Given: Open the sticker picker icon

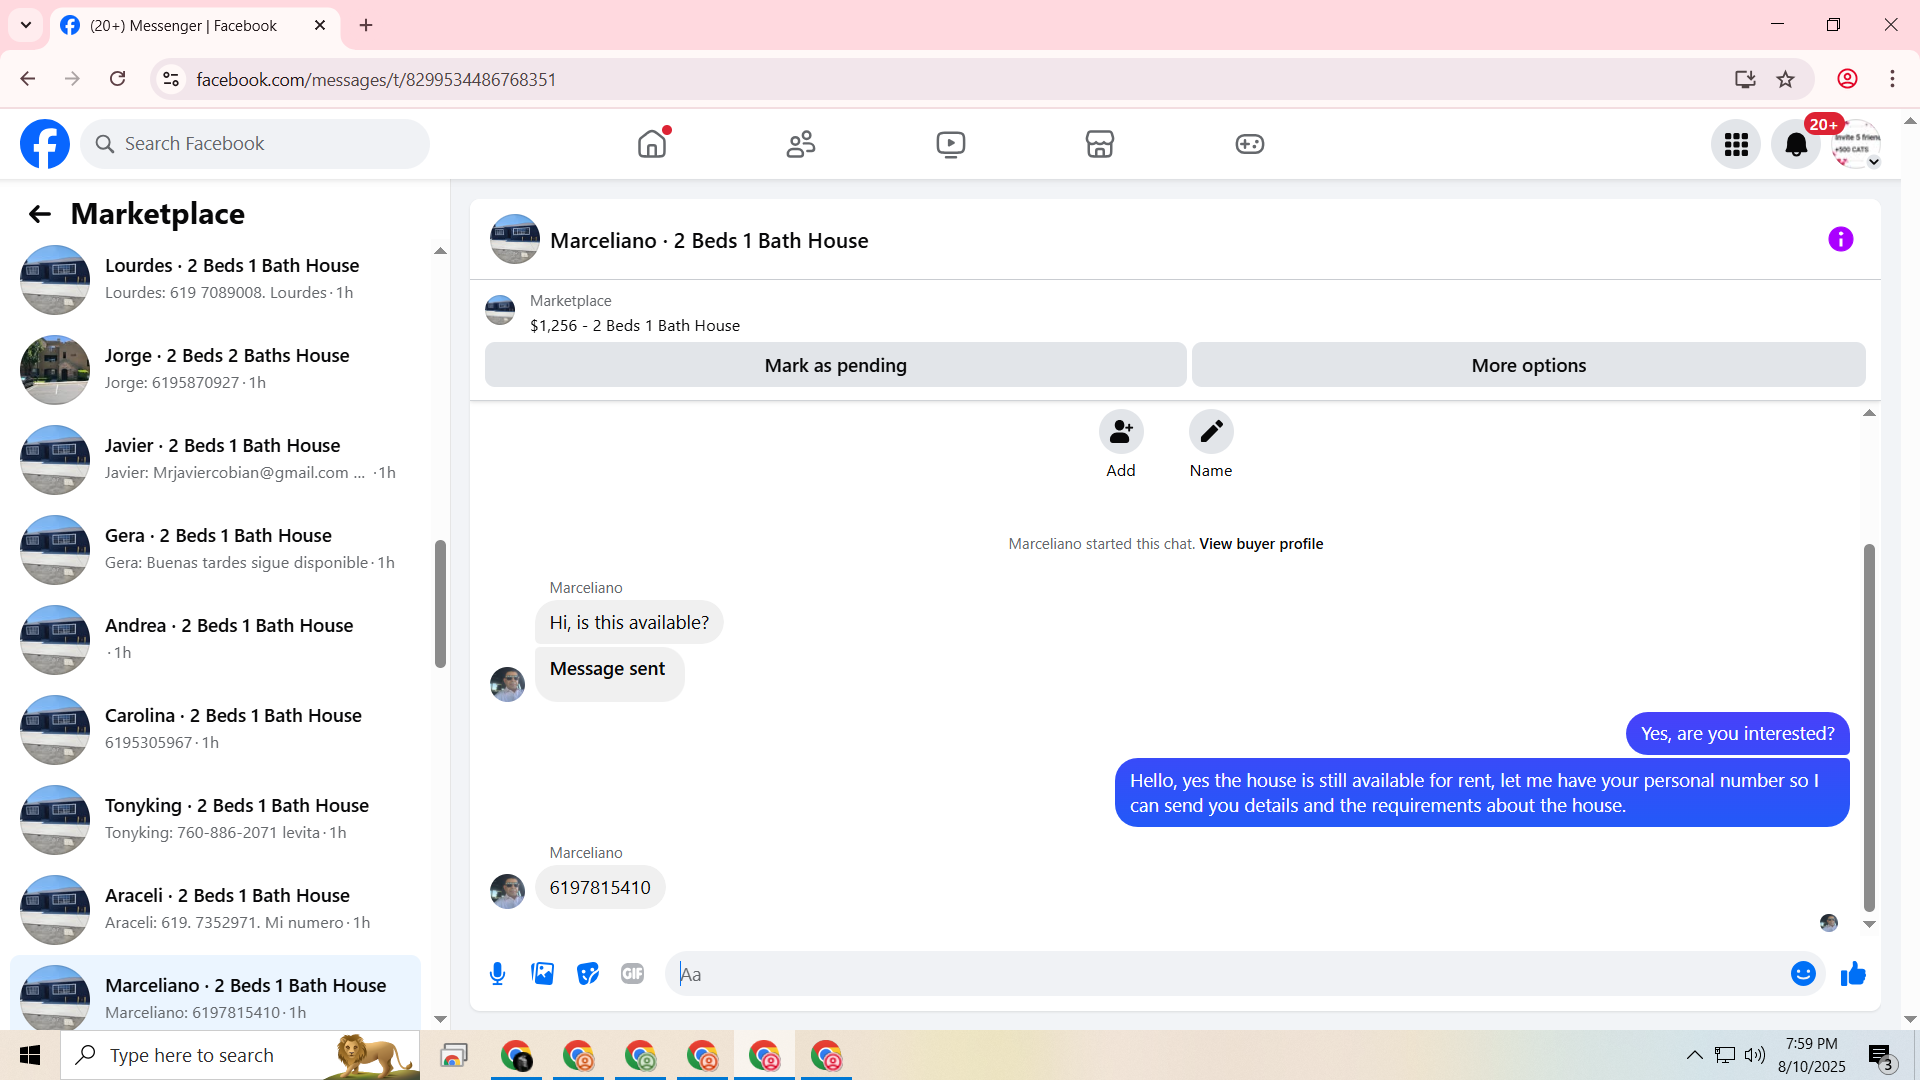Looking at the screenshot, I should pyautogui.click(x=588, y=974).
